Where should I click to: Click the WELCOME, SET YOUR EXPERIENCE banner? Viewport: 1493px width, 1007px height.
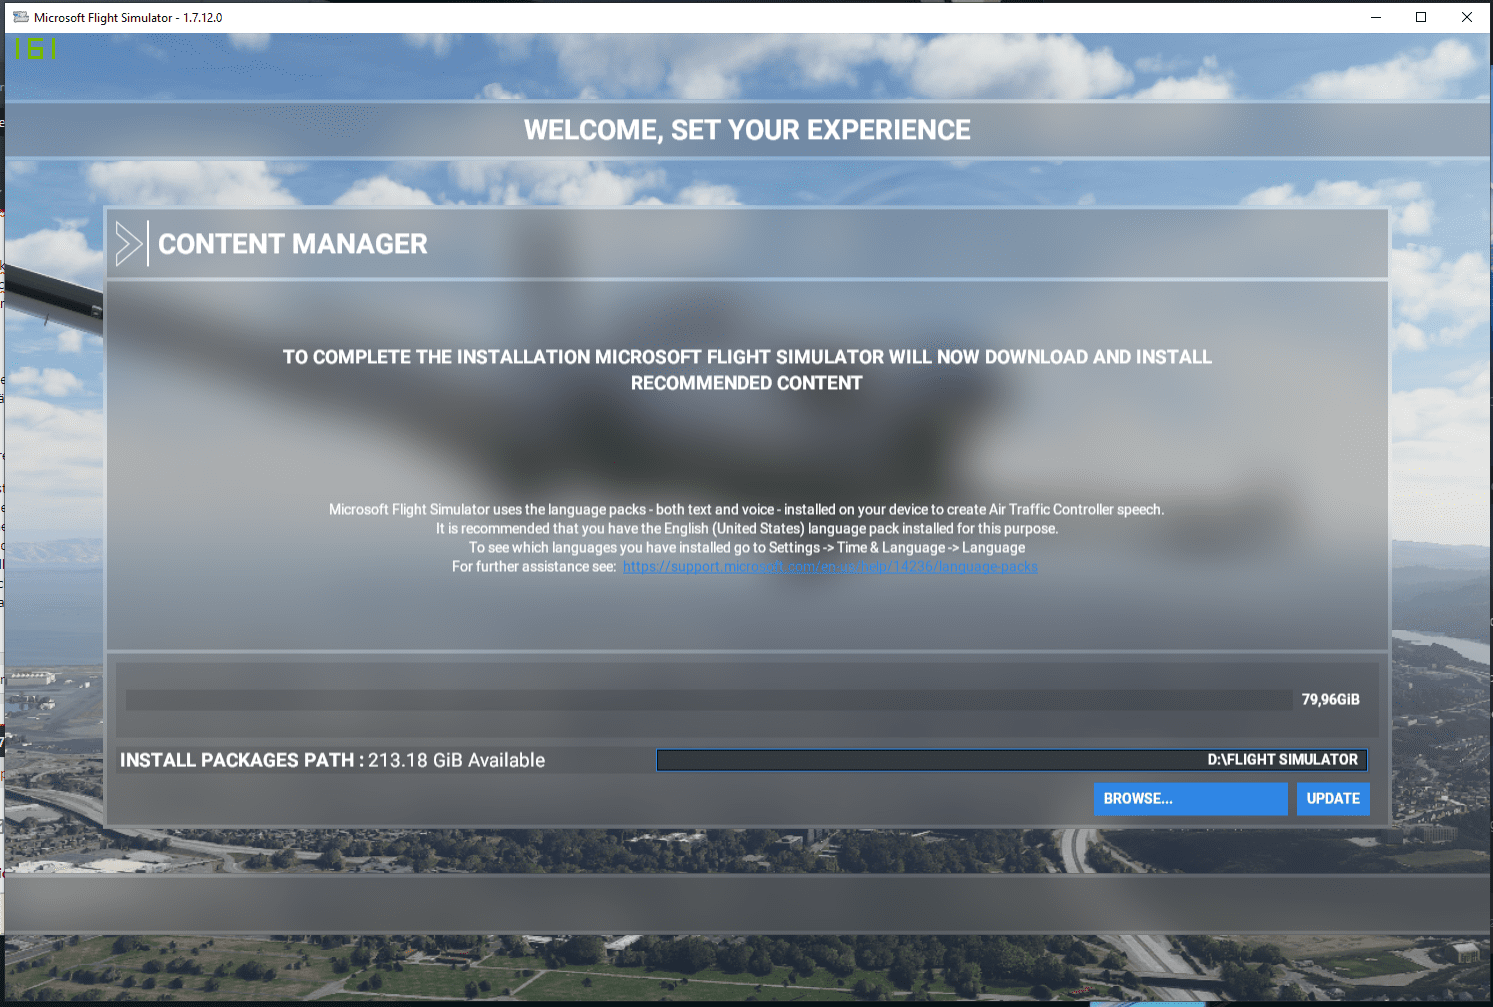coord(747,130)
